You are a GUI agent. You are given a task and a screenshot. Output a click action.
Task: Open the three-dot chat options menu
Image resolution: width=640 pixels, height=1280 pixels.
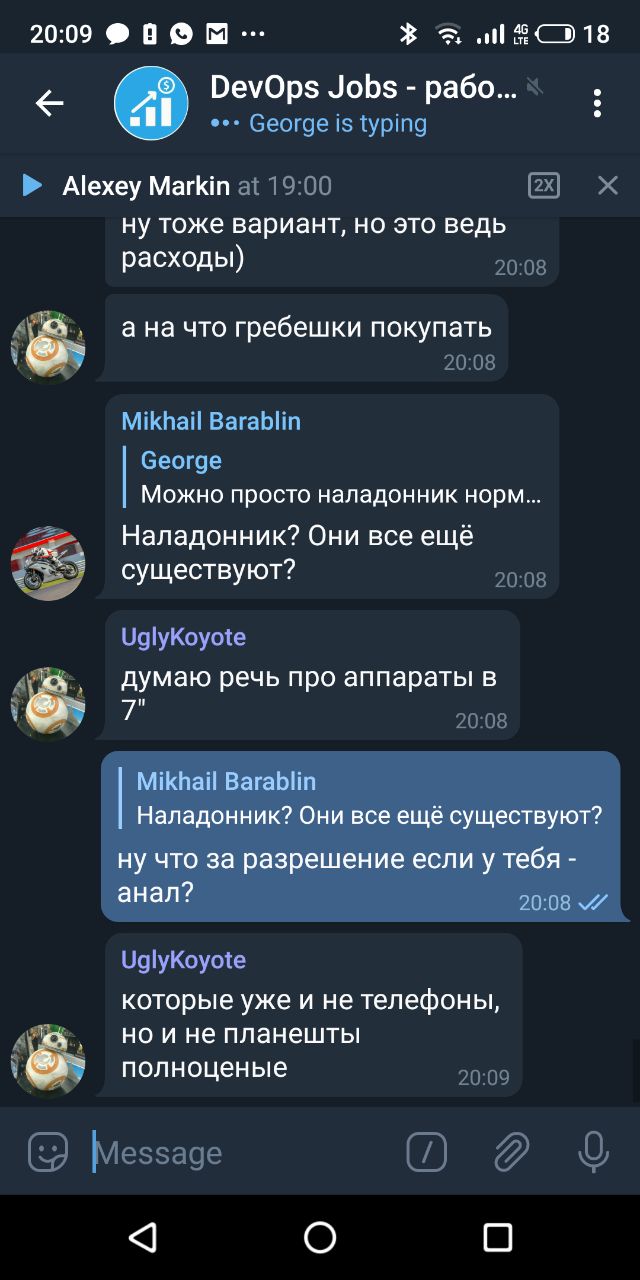(597, 103)
